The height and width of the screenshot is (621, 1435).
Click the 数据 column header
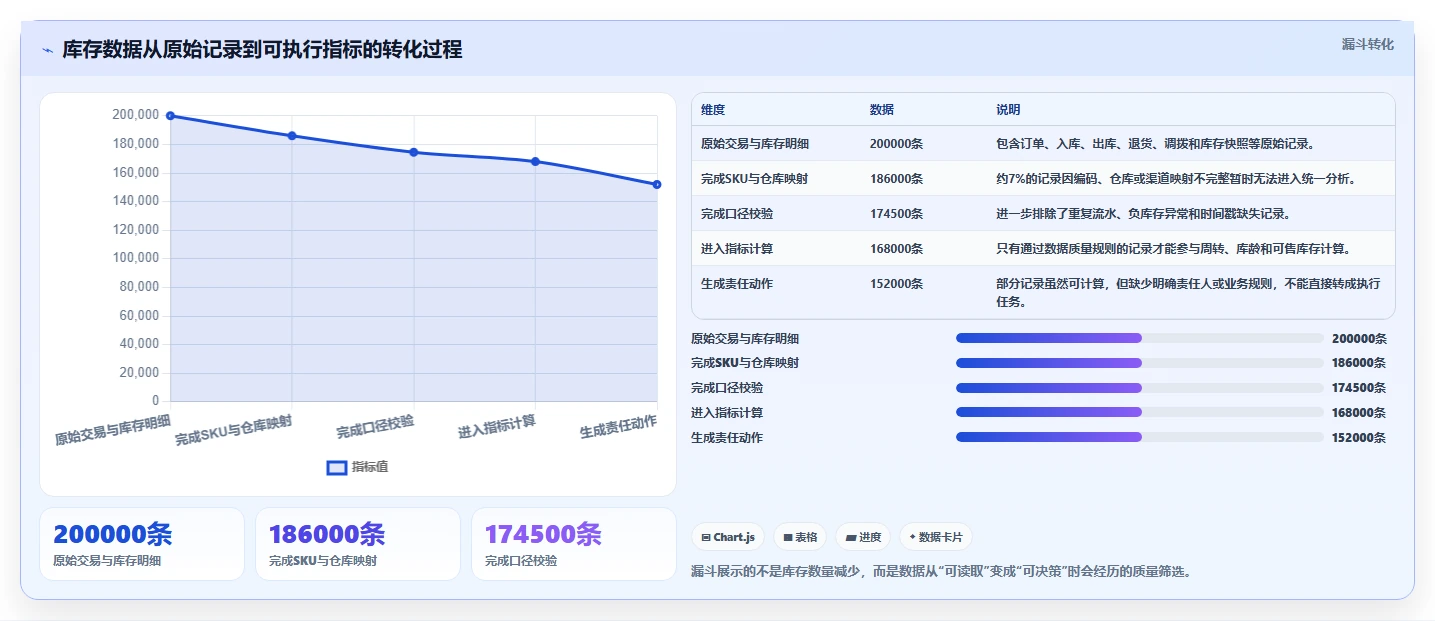[x=882, y=109]
